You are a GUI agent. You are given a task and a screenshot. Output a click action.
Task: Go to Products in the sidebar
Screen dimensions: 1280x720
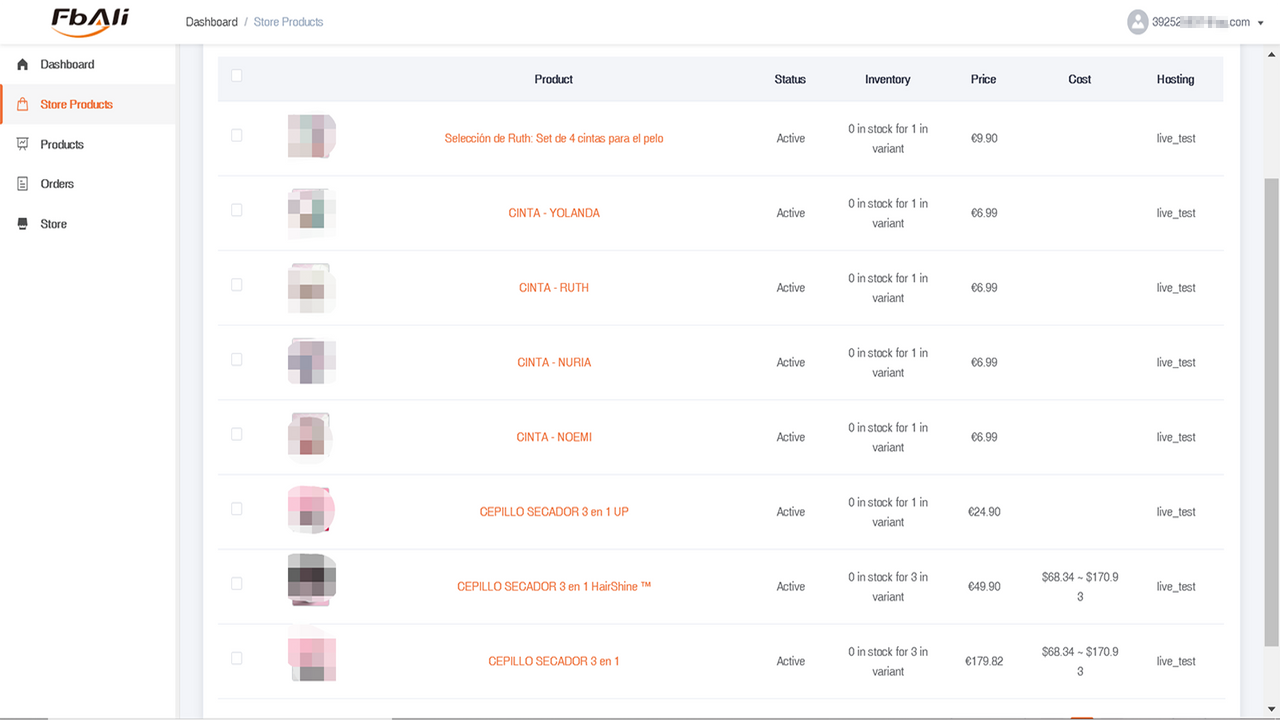coord(62,145)
